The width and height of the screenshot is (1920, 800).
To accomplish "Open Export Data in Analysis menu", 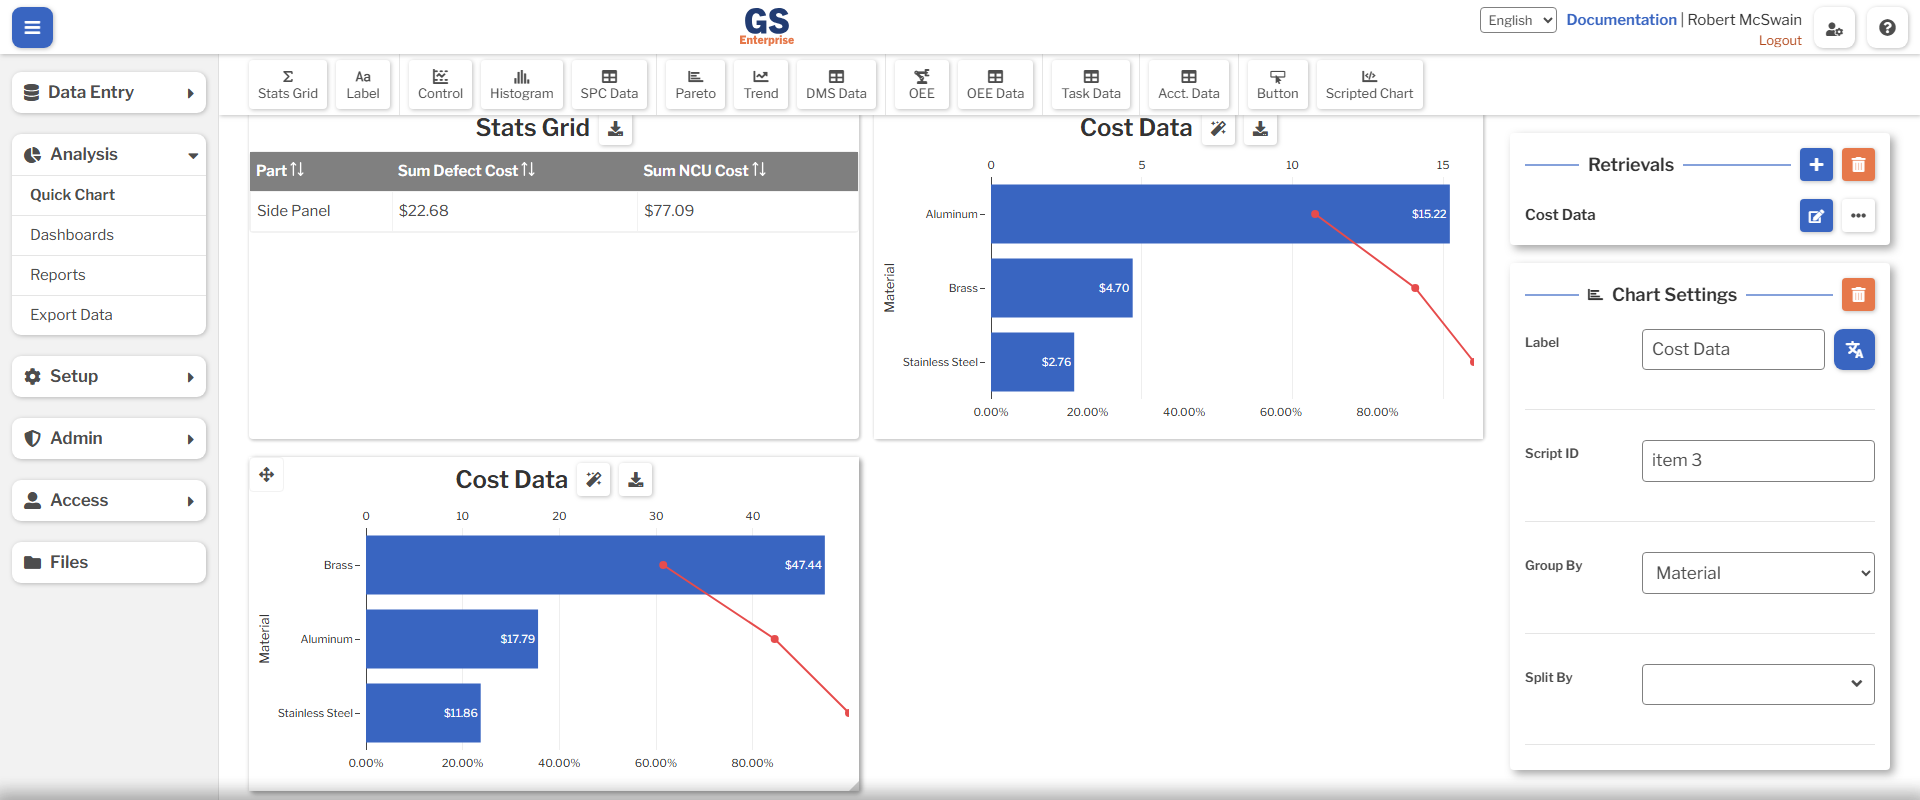I will pos(109,315).
